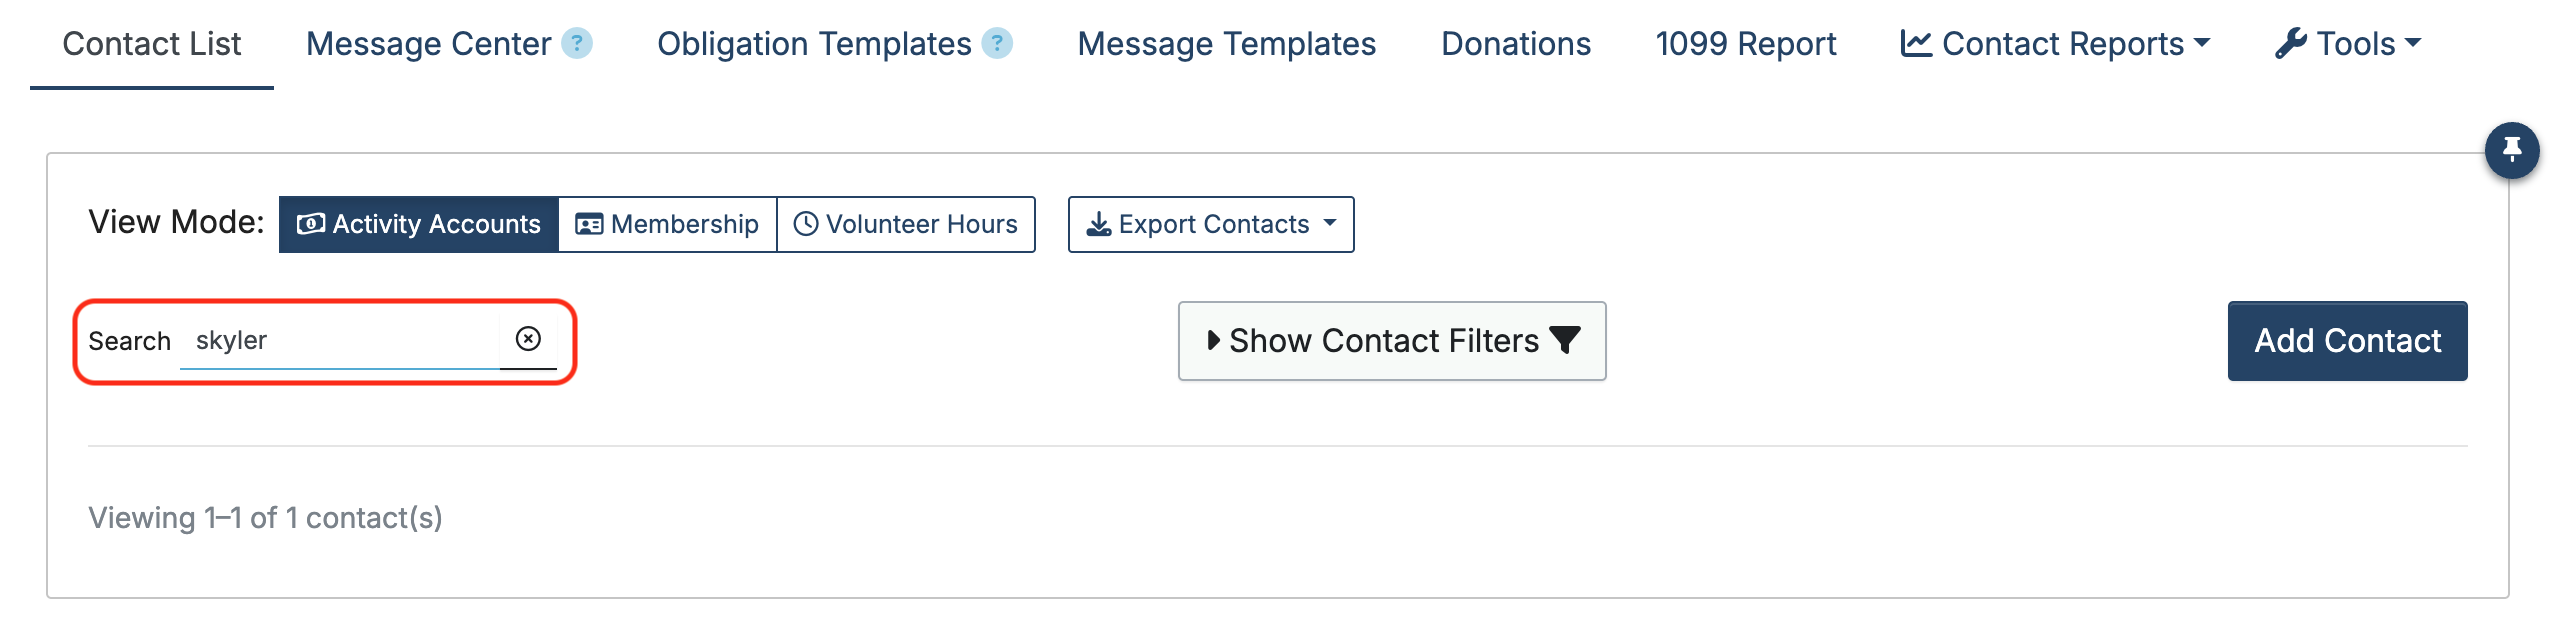Click into the Search text field
The width and height of the screenshot is (2558, 622).
340,340
